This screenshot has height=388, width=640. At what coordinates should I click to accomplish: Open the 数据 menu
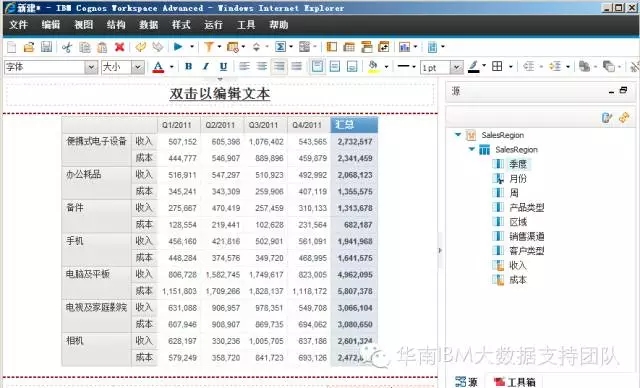click(x=148, y=24)
